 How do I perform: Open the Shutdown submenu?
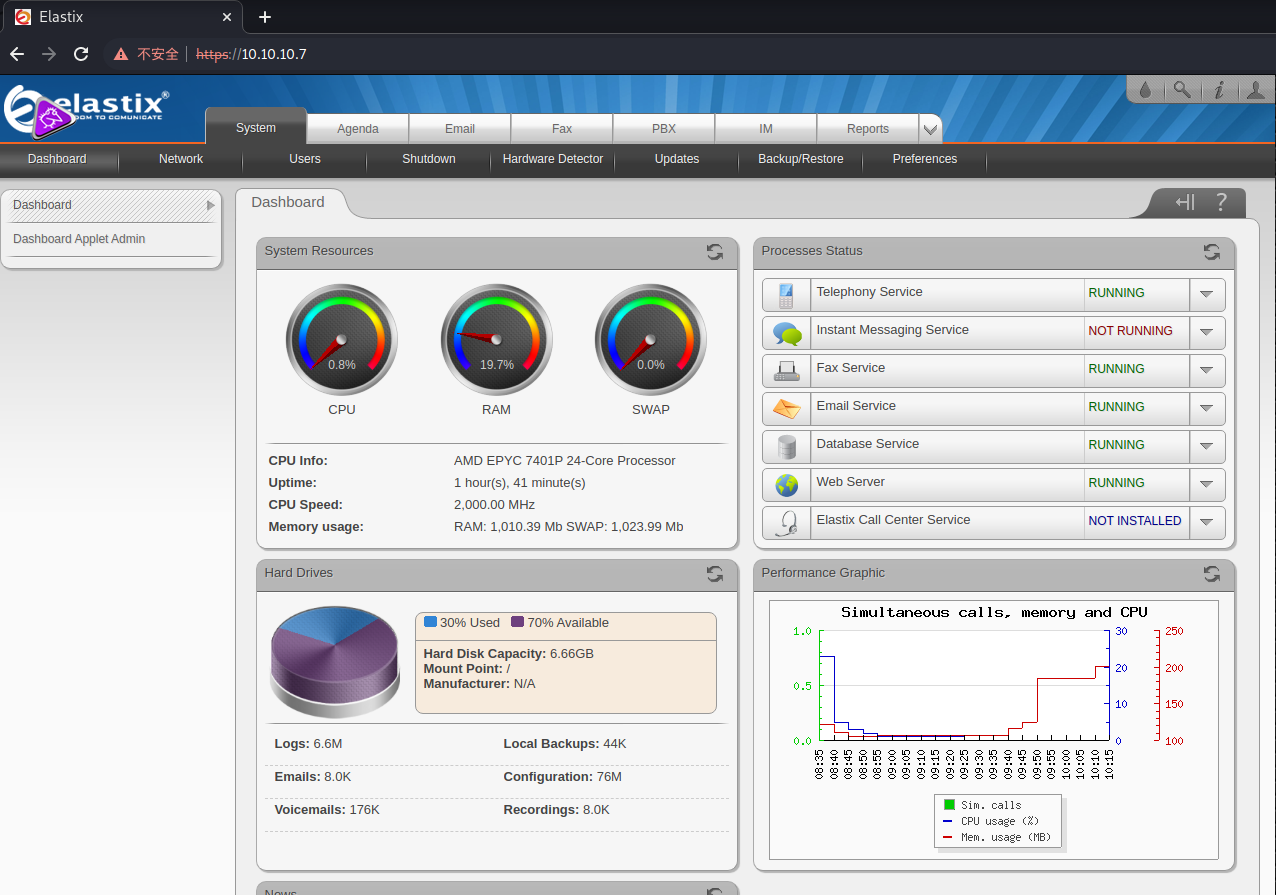pyautogui.click(x=429, y=159)
